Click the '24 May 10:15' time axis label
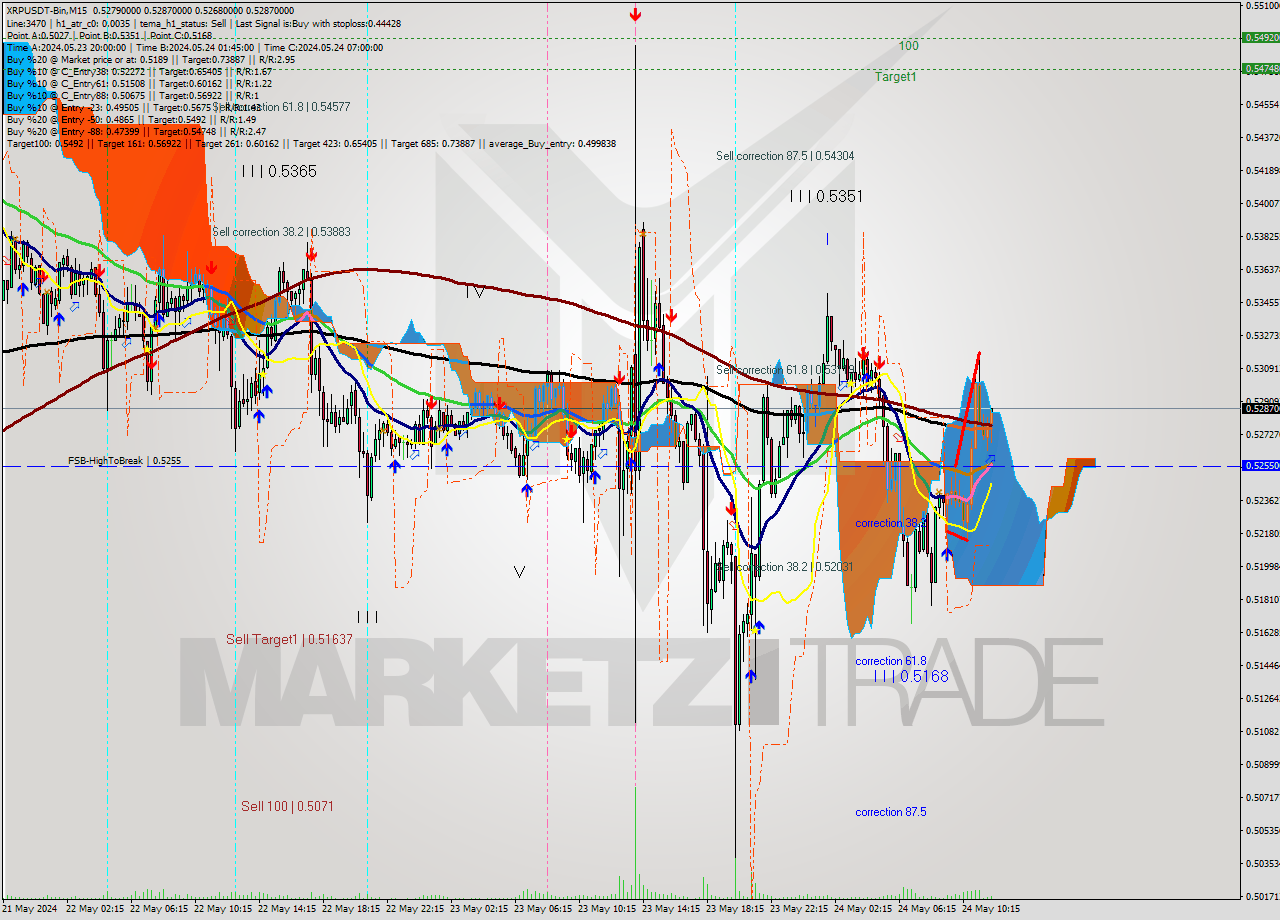1280x920 pixels. coord(990,909)
